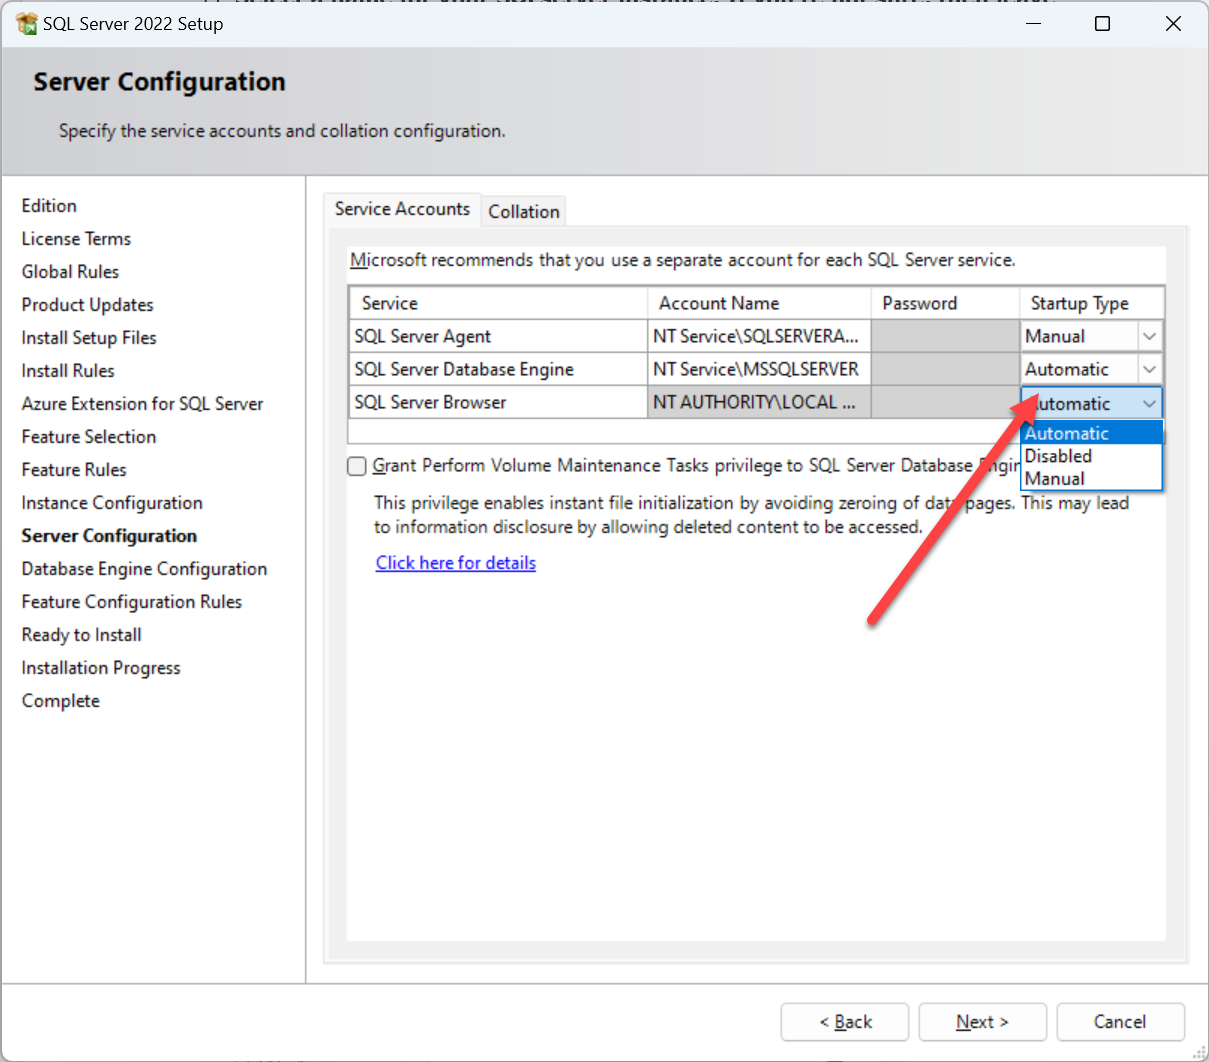Go to the previous step with Back
The width and height of the screenshot is (1209, 1062).
coord(845,1022)
